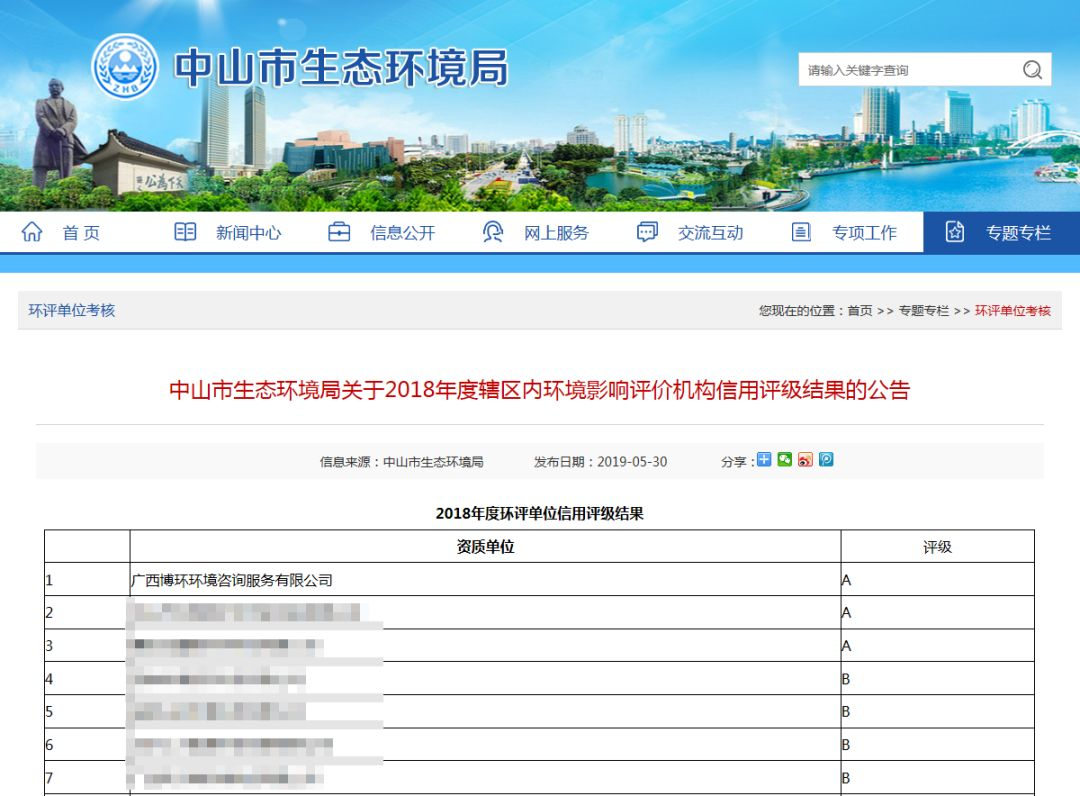
Task: Share the article via WeChat icon
Action: click(x=785, y=460)
